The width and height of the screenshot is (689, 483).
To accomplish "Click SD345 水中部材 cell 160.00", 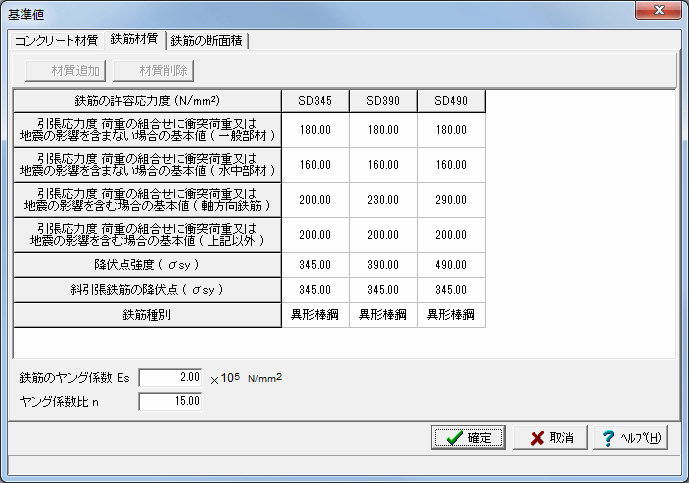I will [315, 165].
